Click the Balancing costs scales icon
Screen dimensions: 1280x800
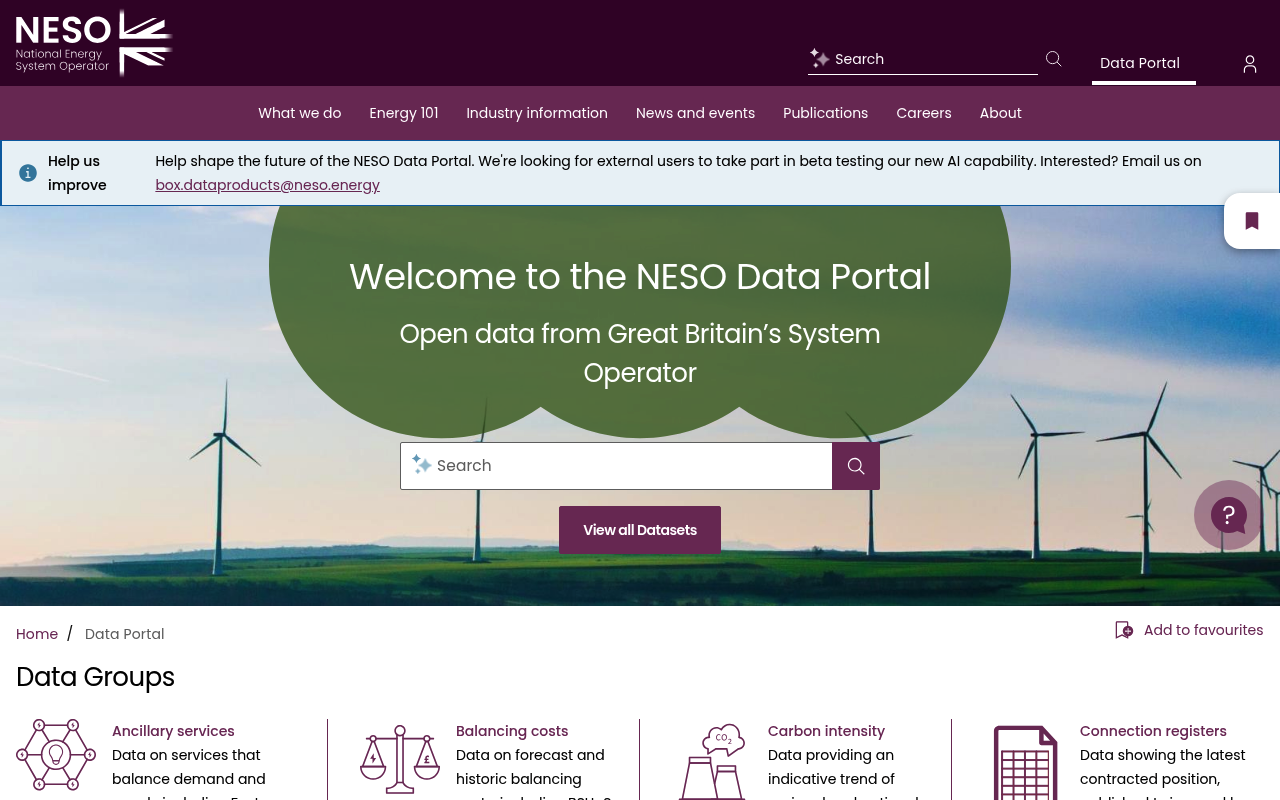click(x=400, y=760)
